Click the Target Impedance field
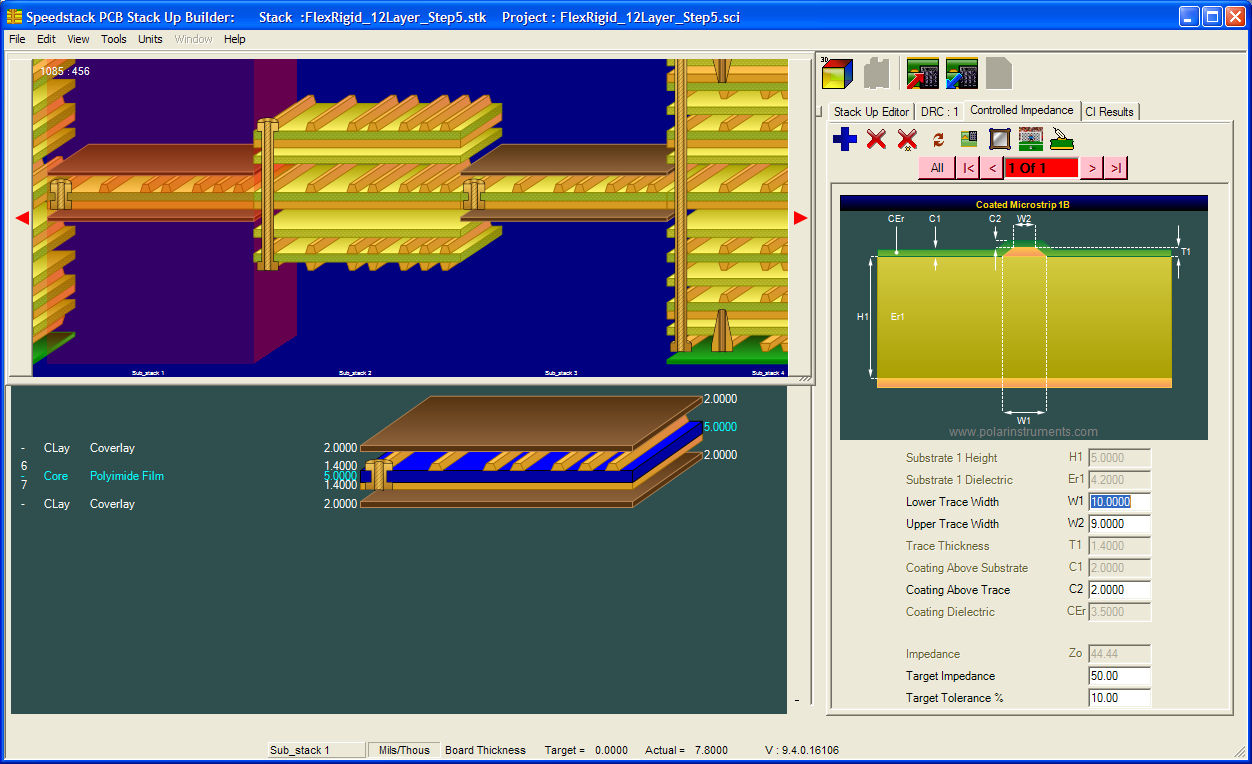 (x=1119, y=676)
